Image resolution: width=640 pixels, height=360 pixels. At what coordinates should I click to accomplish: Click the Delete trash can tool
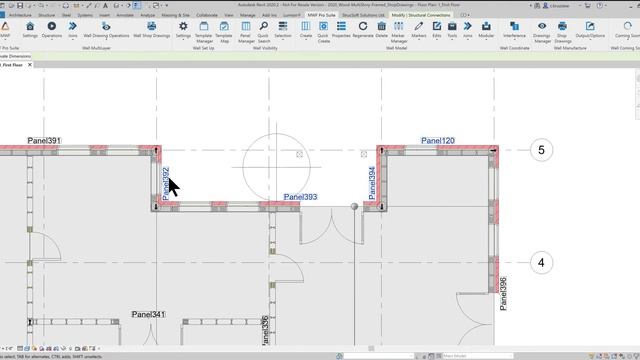click(381, 29)
